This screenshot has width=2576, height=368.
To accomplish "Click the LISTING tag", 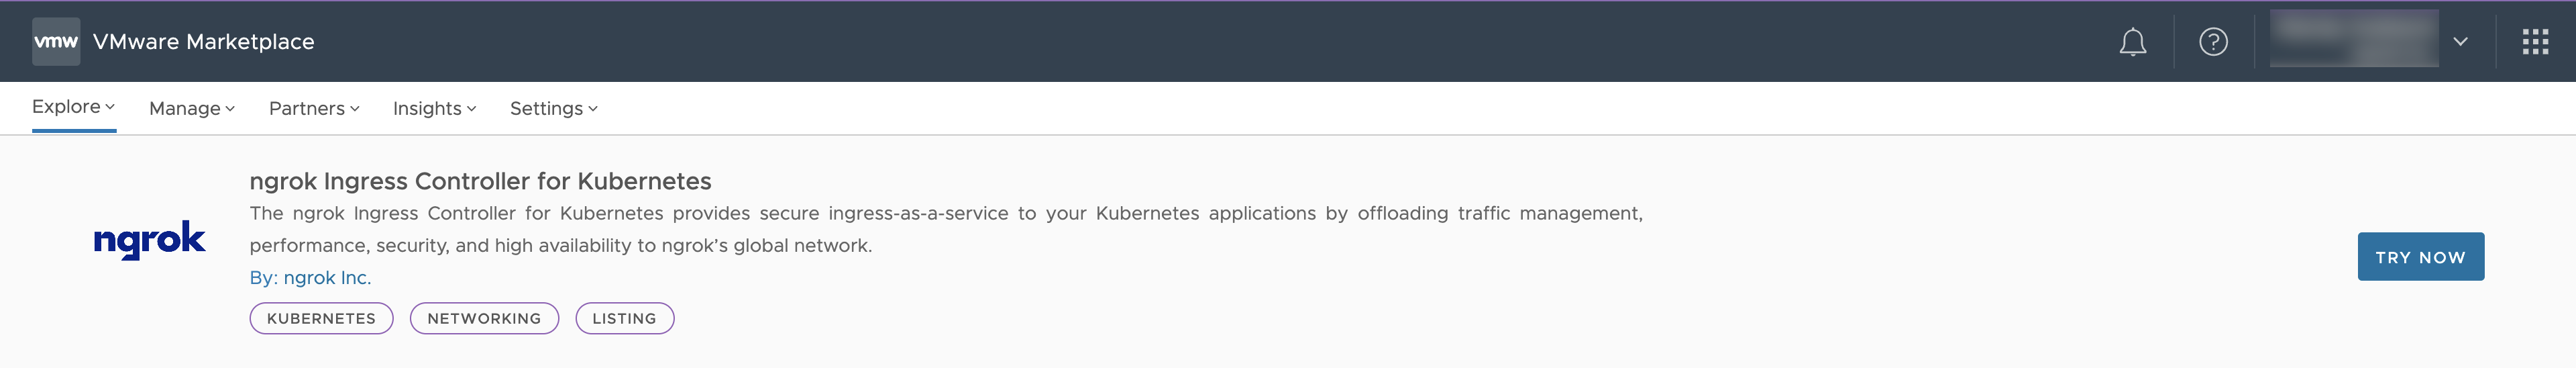I will click(x=624, y=319).
